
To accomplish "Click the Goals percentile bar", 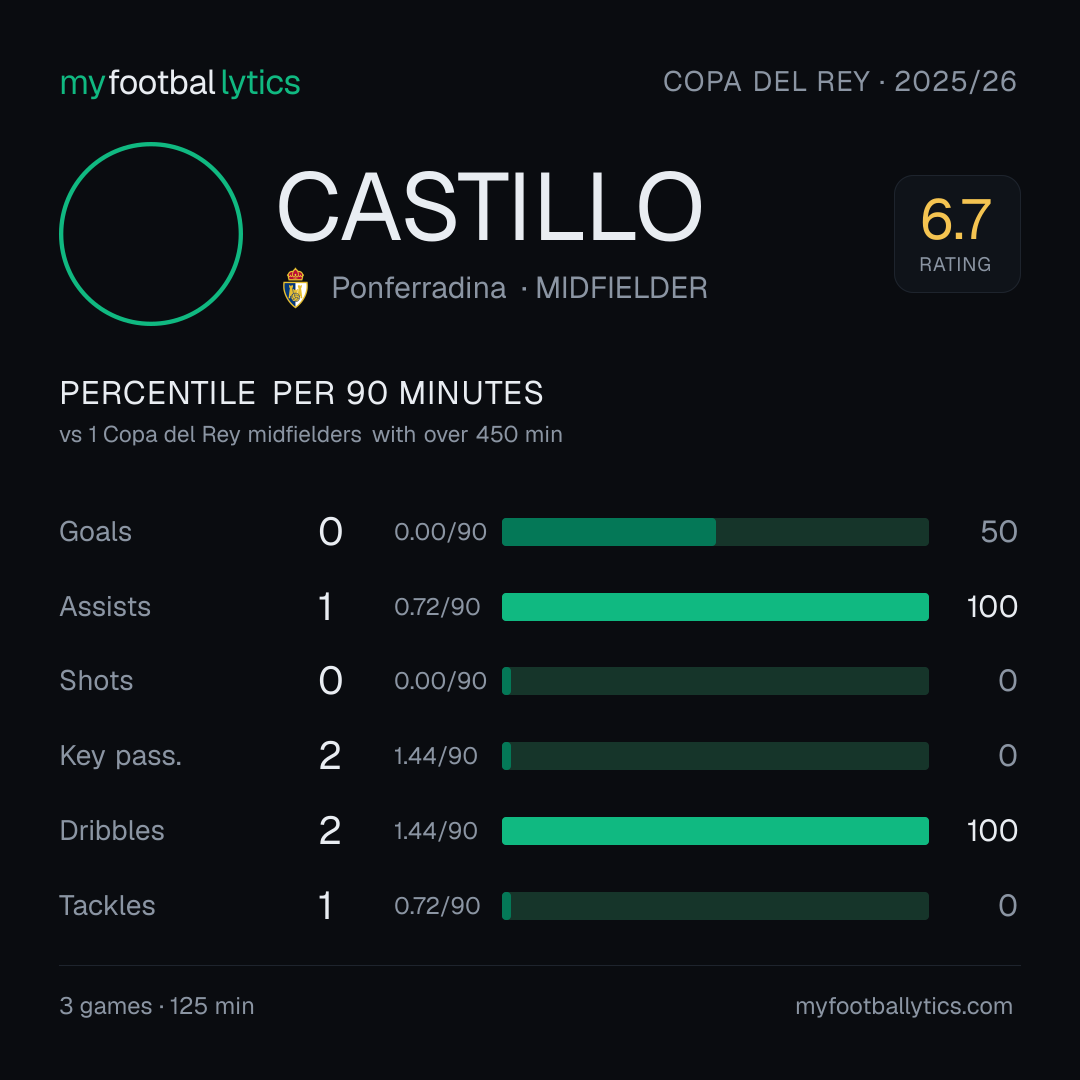I will [x=715, y=532].
